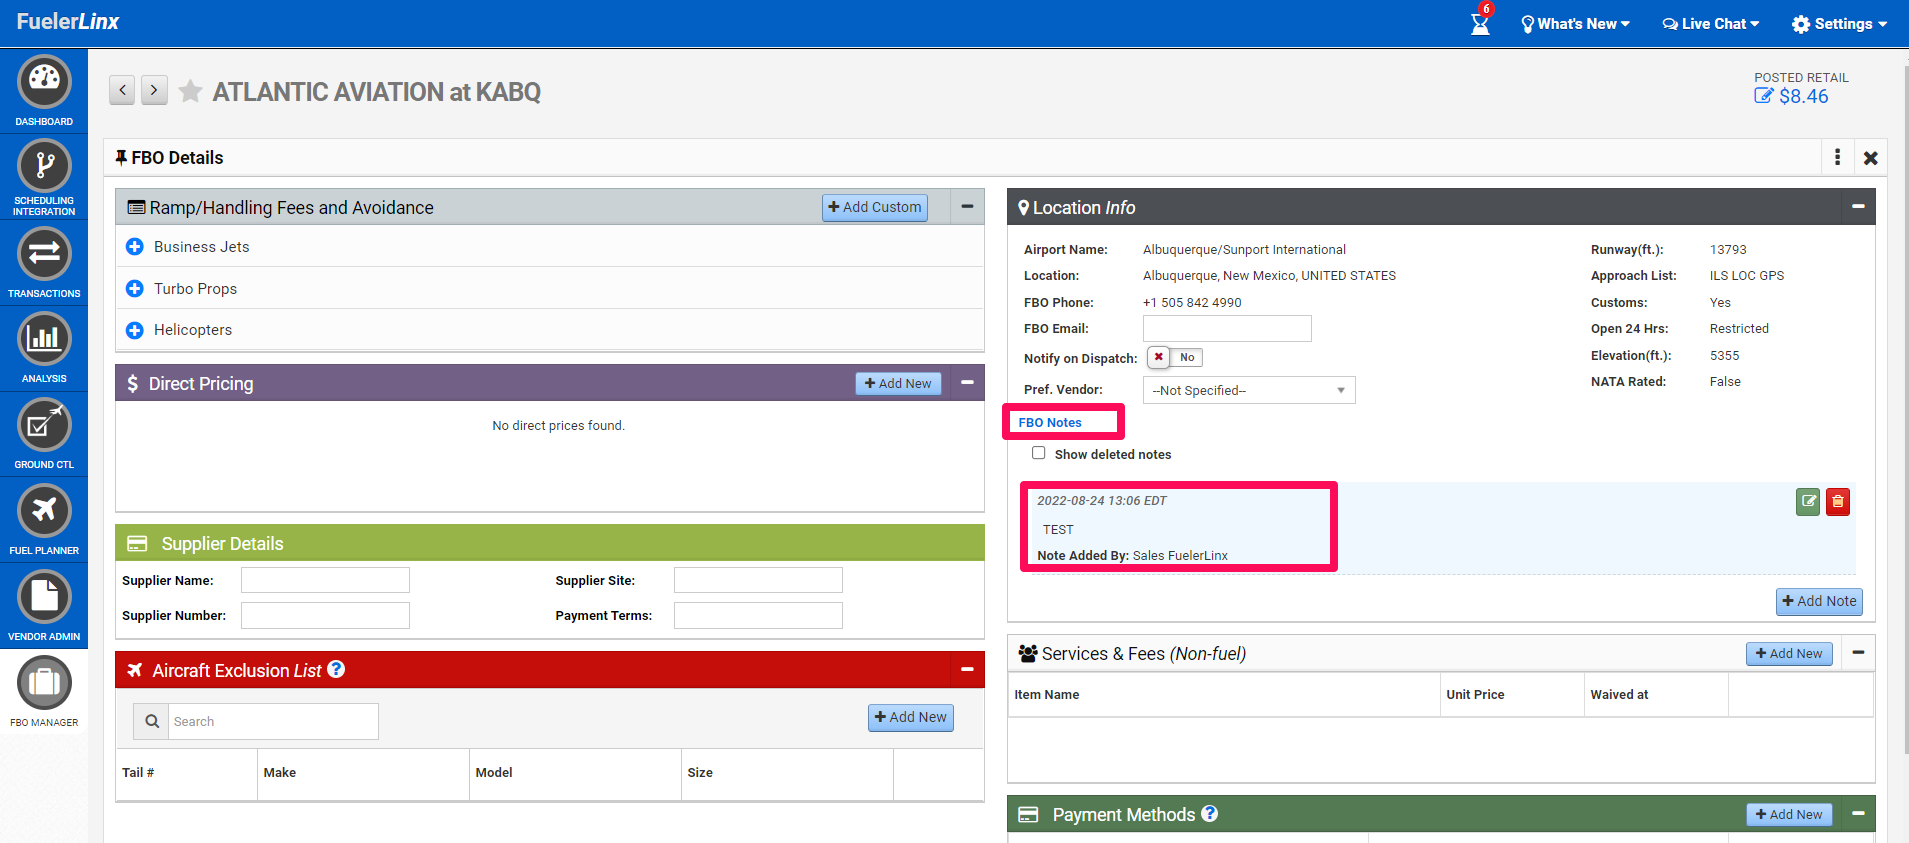Open the FBO Details three-dot menu
Viewport: 1909px width, 843px height.
pyautogui.click(x=1837, y=157)
